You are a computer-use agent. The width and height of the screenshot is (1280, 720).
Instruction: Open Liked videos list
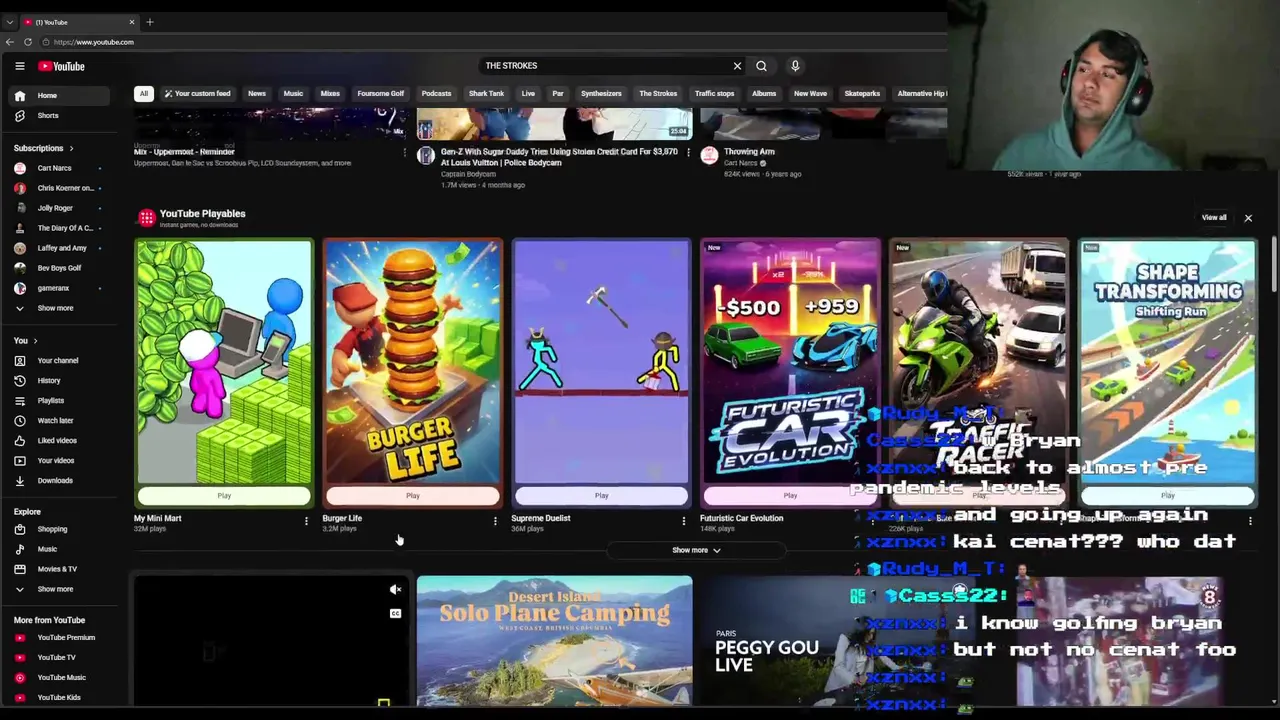click(x=60, y=440)
